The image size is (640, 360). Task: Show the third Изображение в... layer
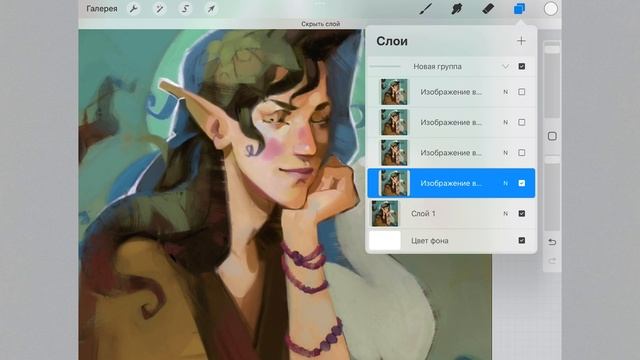[x=522, y=153]
